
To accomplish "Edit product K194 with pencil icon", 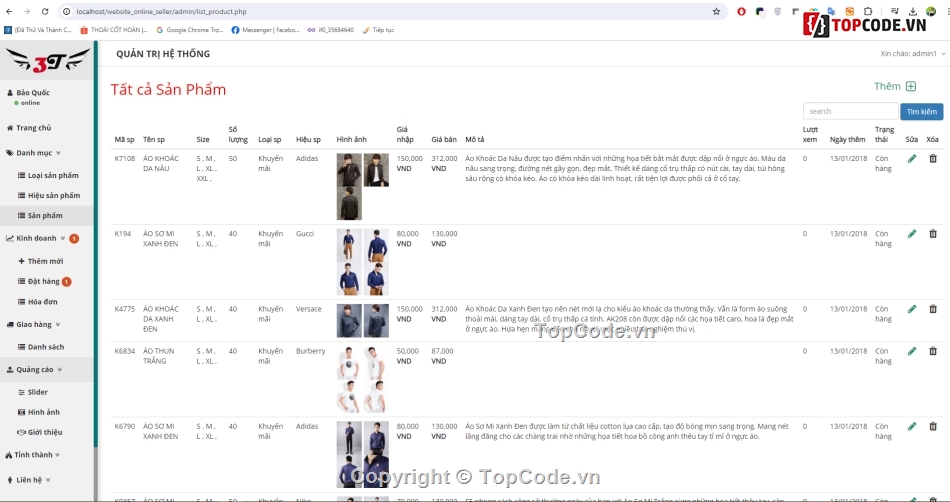I will click(x=912, y=234).
